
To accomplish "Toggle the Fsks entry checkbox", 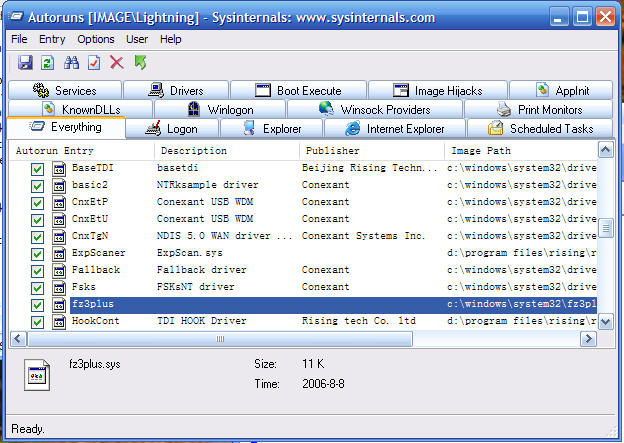I will coord(37,288).
